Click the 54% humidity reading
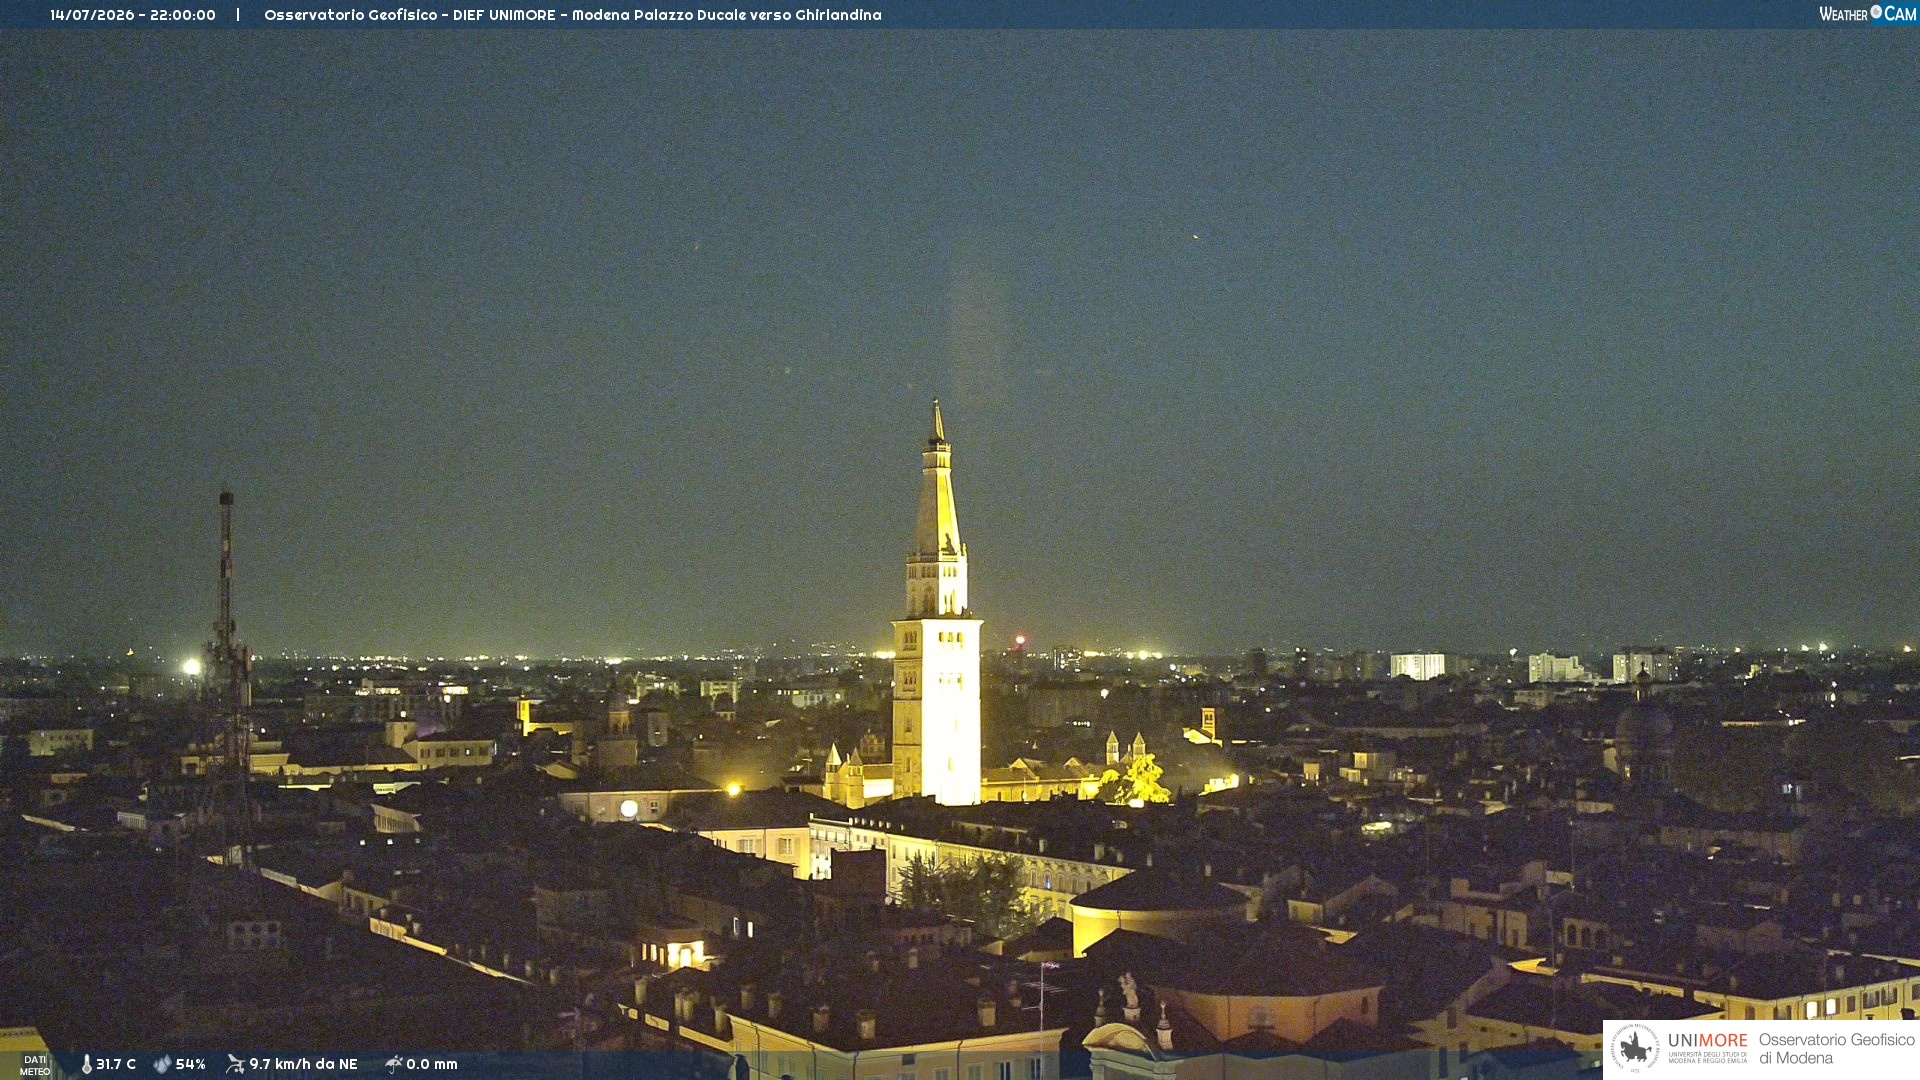The width and height of the screenshot is (1920, 1080). 191,1064
